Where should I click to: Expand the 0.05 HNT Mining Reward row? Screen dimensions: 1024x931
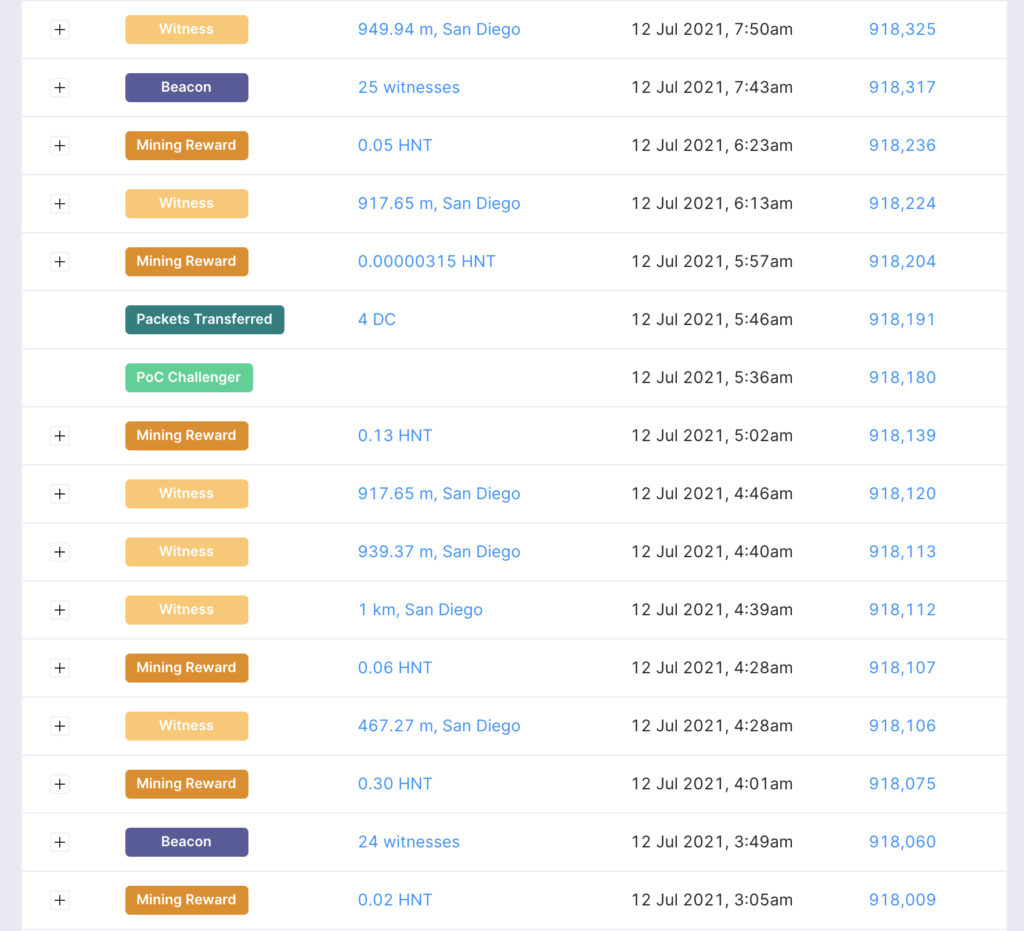(x=60, y=146)
